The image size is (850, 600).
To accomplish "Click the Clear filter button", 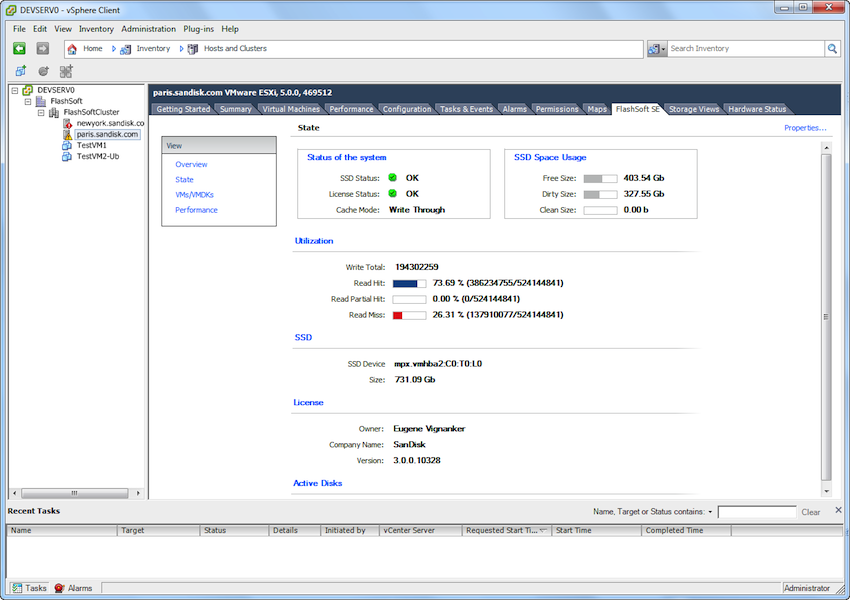I will pos(810,512).
